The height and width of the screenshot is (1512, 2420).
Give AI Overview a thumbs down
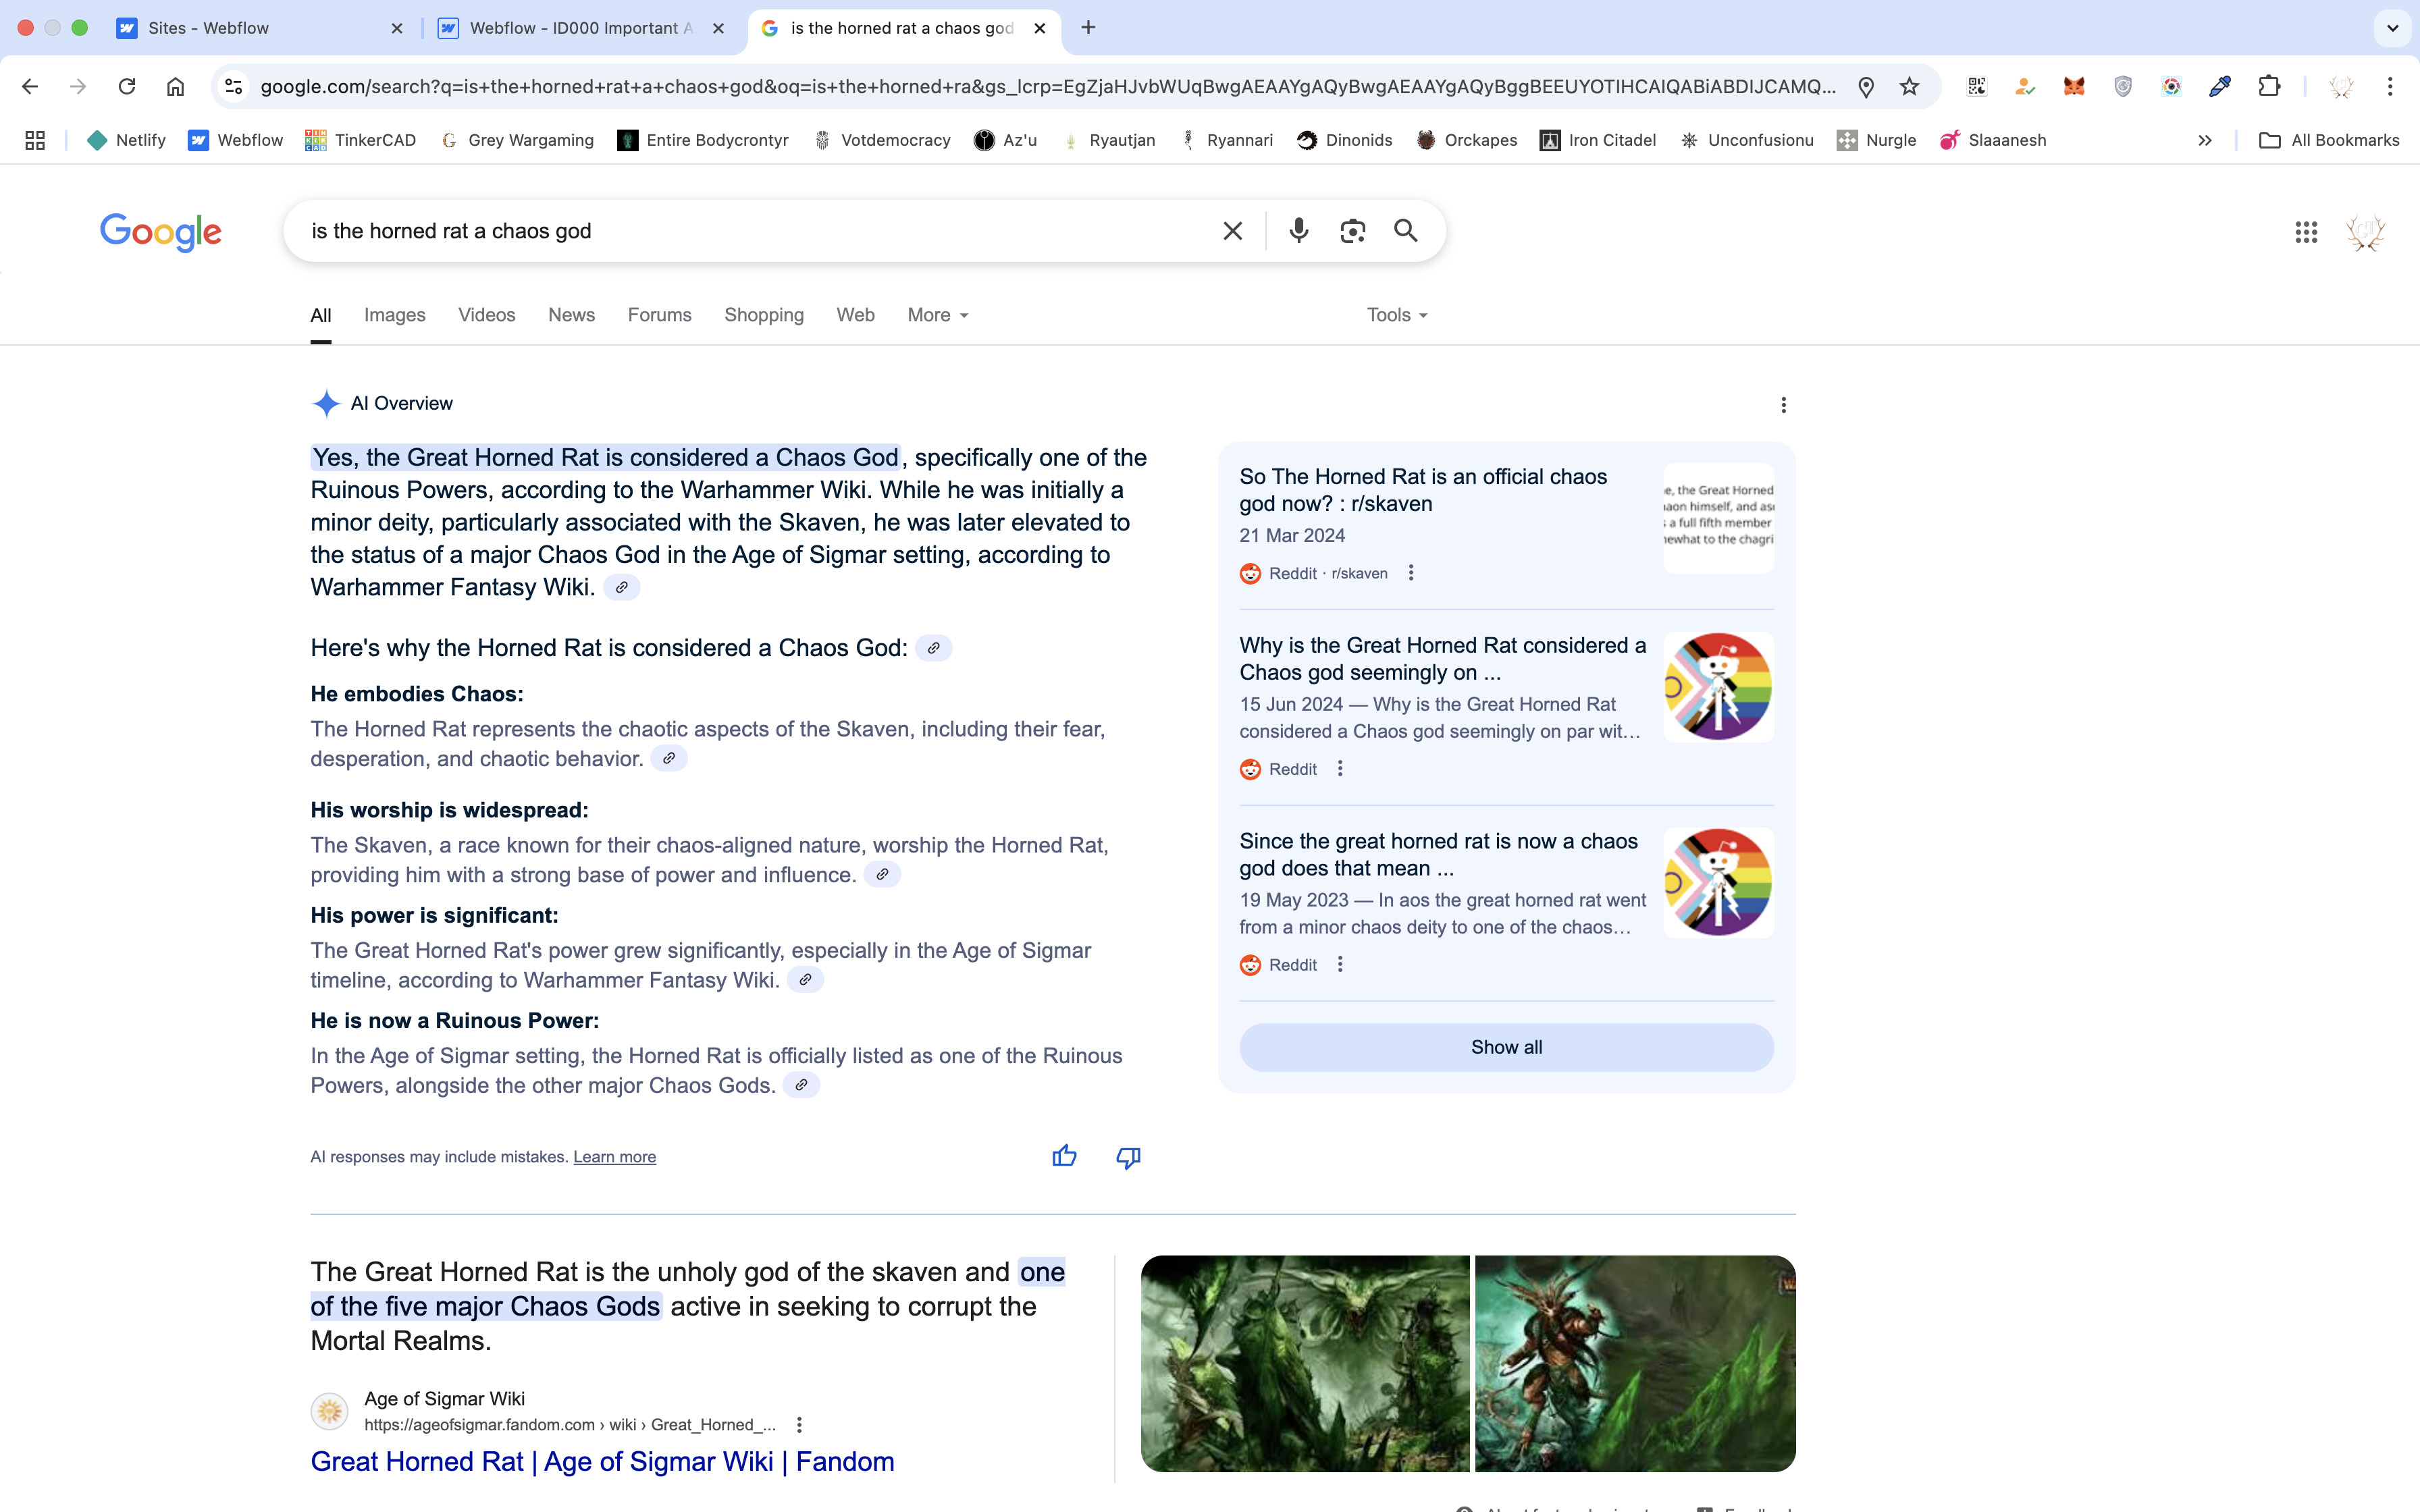coord(1128,1156)
